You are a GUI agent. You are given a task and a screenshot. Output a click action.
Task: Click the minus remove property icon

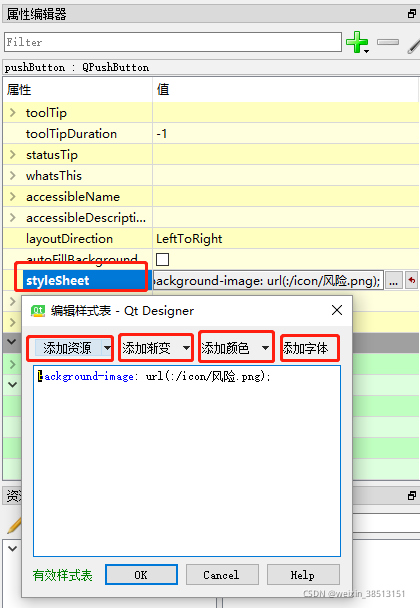(388, 42)
